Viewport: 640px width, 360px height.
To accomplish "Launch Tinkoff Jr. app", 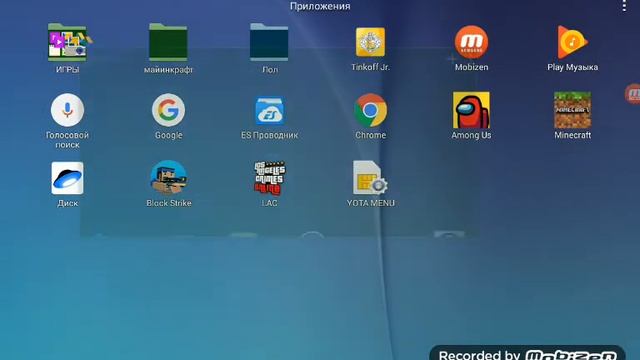I will (370, 42).
